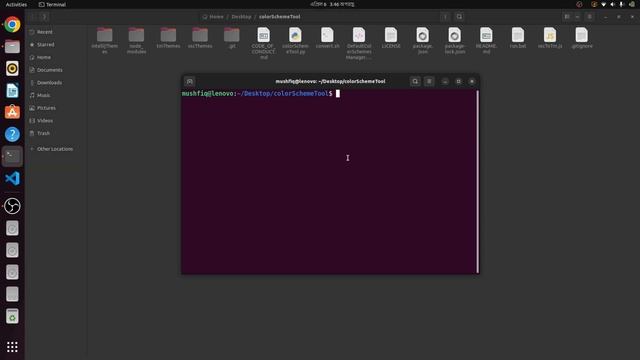Open Pictures in Files sidebar
The width and height of the screenshot is (640, 360).
[x=56, y=108]
